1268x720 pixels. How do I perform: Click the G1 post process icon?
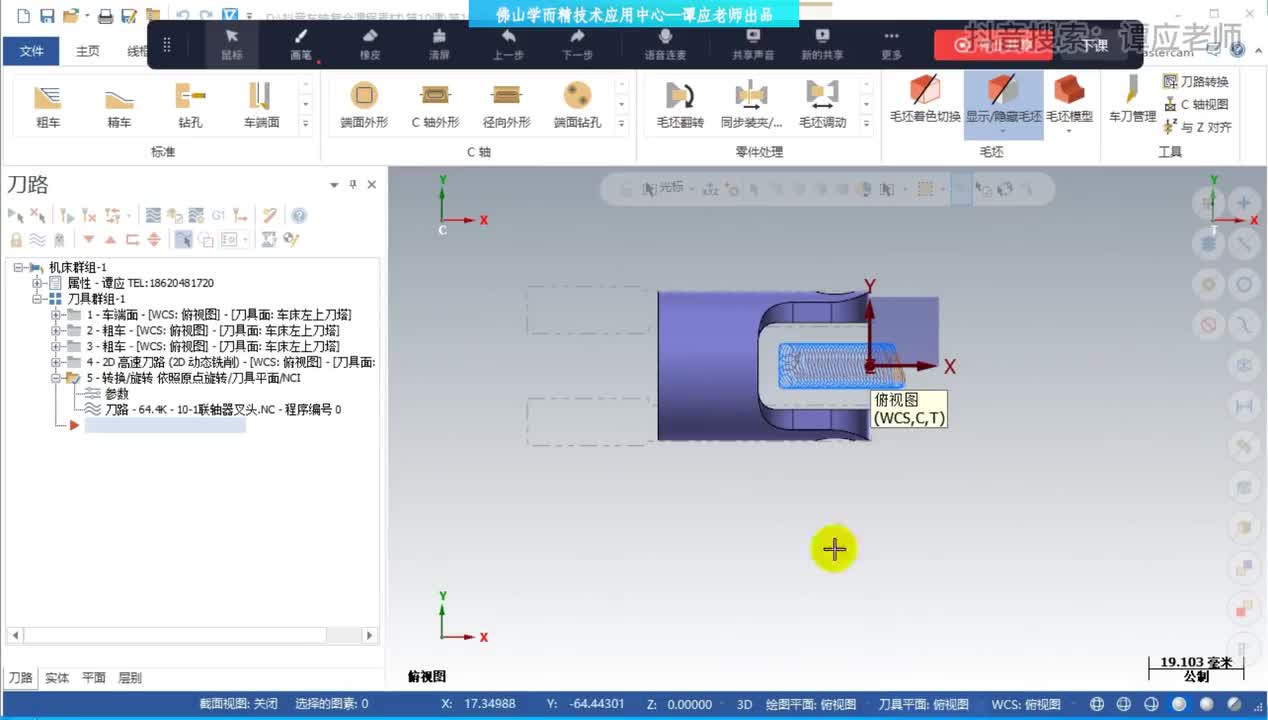point(218,215)
